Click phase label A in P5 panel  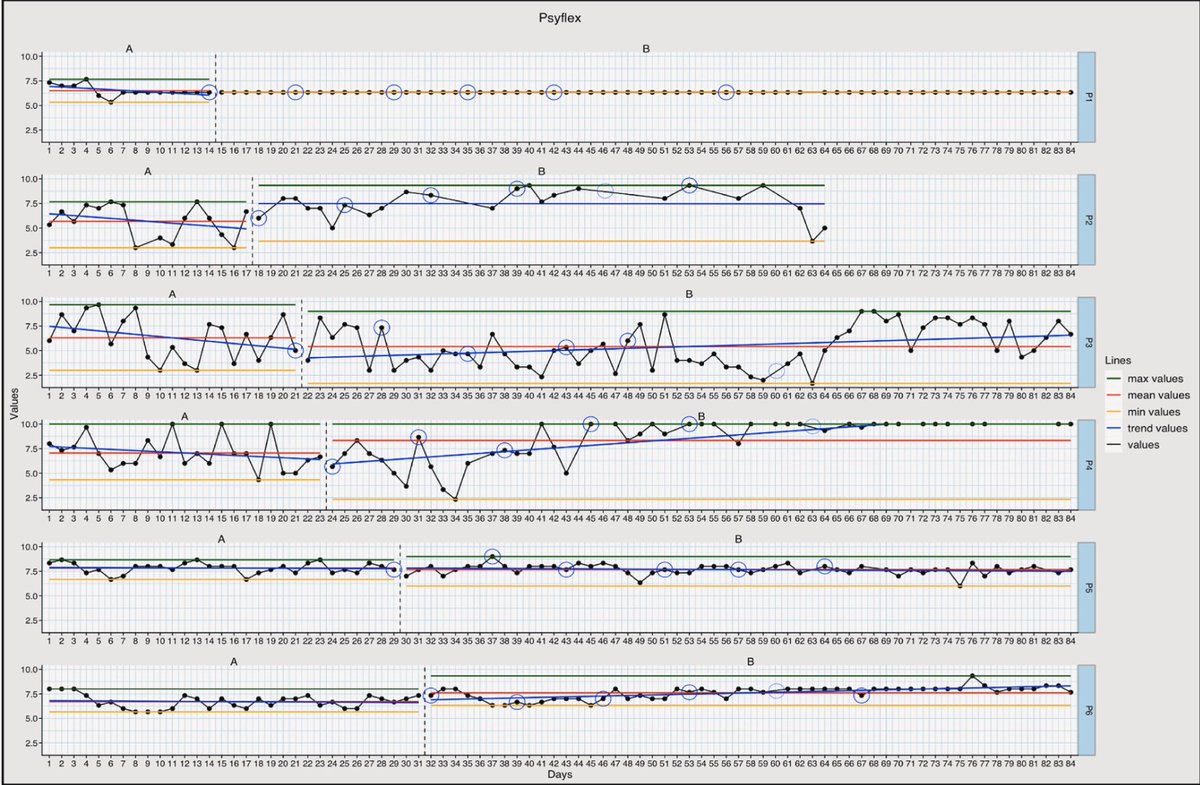point(221,539)
